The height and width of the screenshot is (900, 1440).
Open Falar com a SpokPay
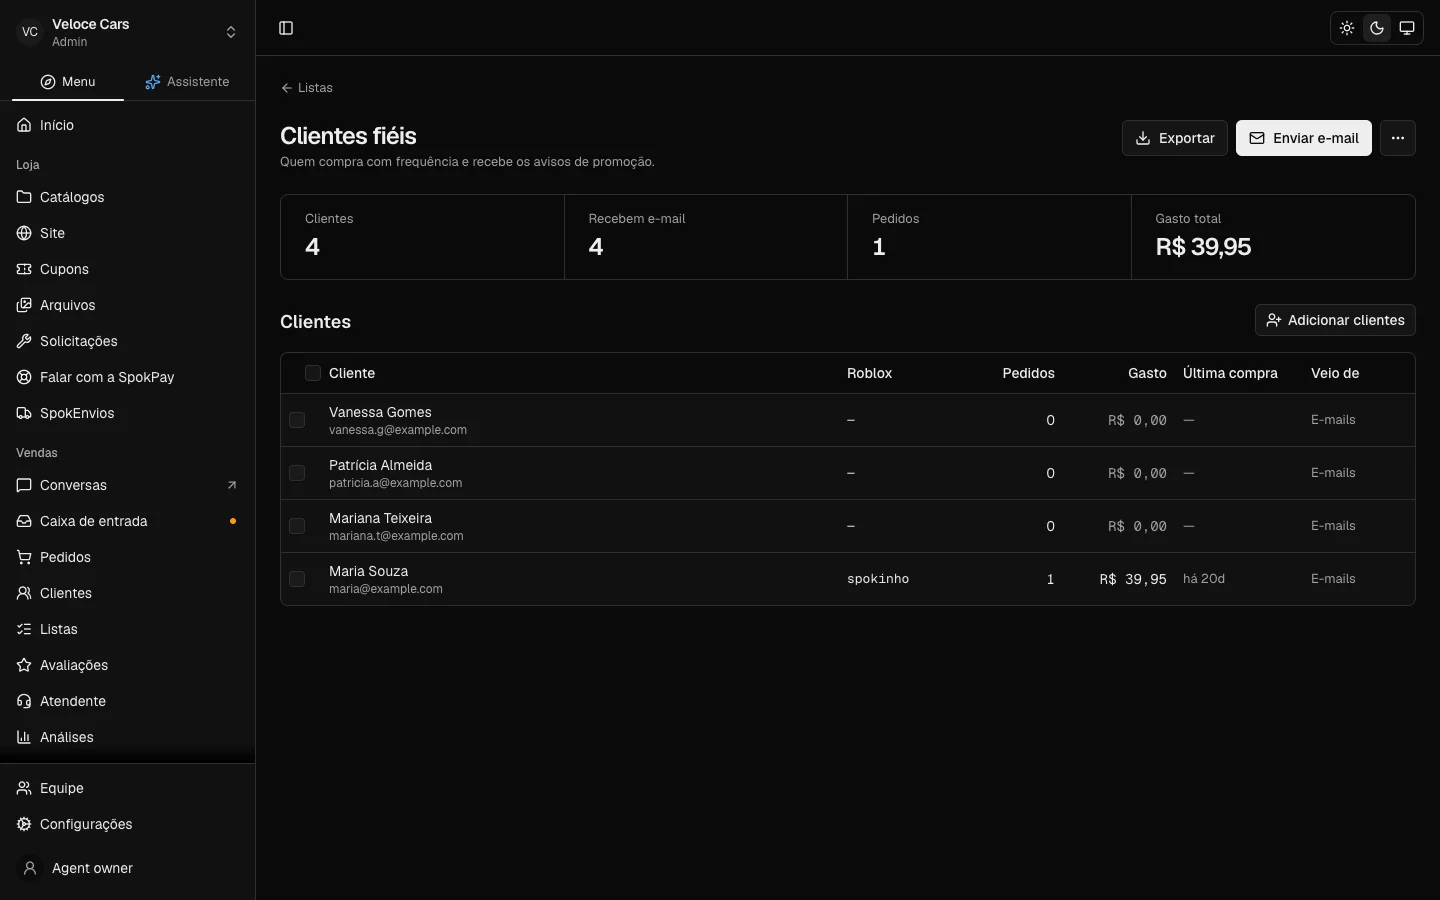[127, 377]
